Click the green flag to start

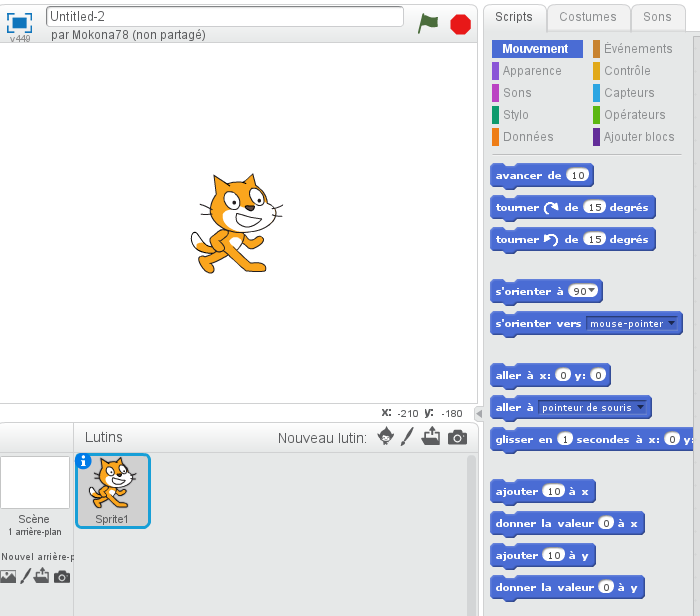click(x=428, y=24)
